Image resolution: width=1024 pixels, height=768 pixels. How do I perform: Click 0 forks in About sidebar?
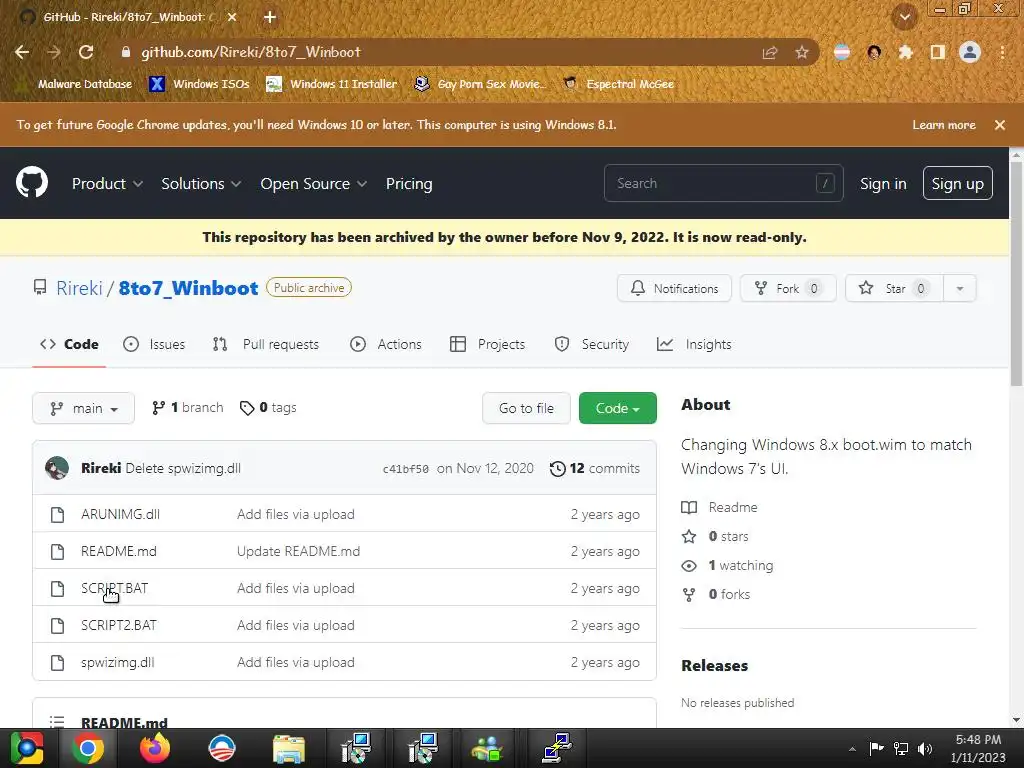click(716, 594)
